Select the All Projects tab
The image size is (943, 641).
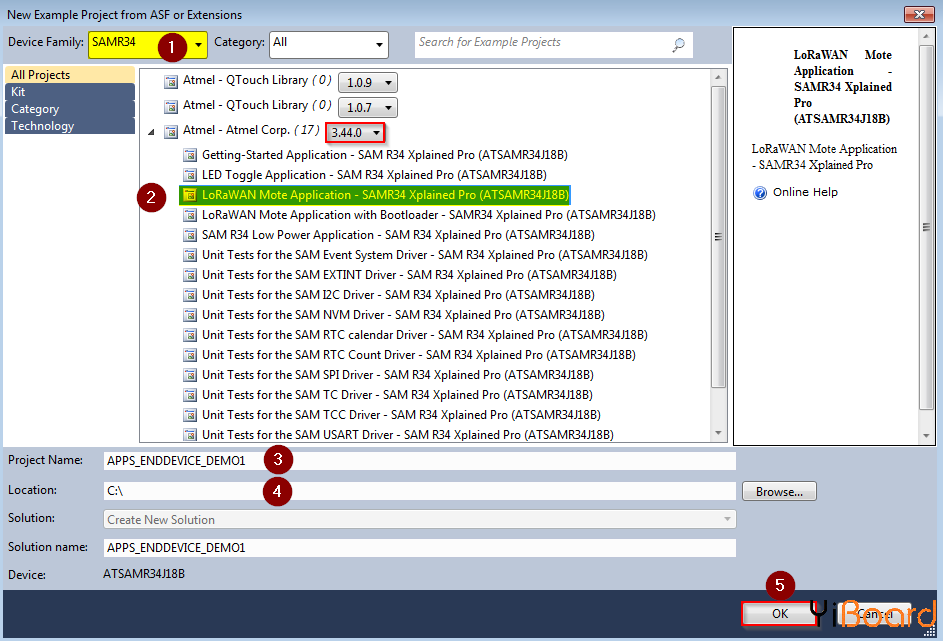pyautogui.click(x=69, y=75)
